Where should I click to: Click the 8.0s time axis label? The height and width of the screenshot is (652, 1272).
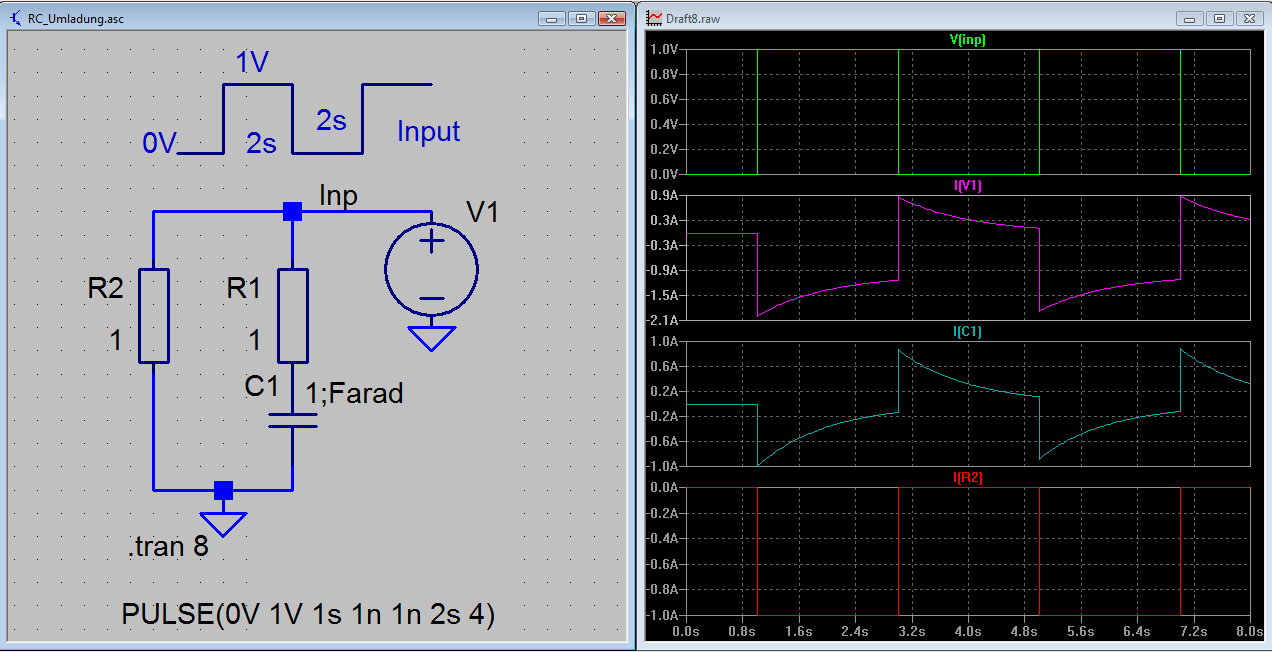[1249, 631]
